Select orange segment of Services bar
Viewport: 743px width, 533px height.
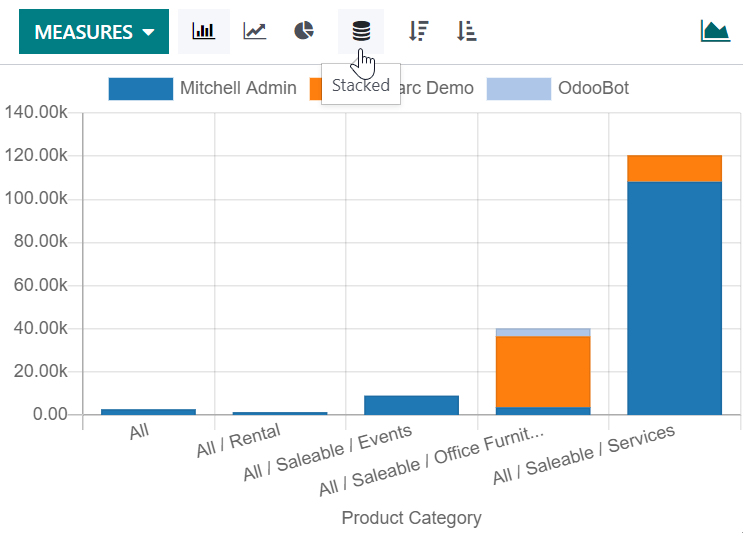(674, 168)
